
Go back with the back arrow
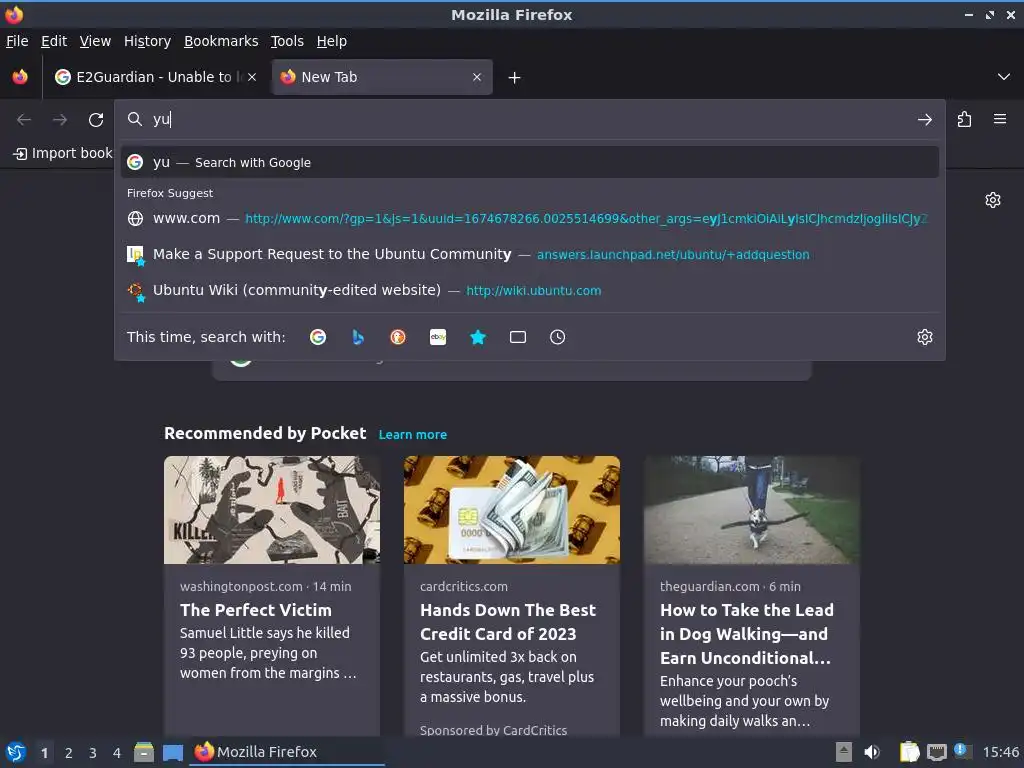click(x=24, y=120)
